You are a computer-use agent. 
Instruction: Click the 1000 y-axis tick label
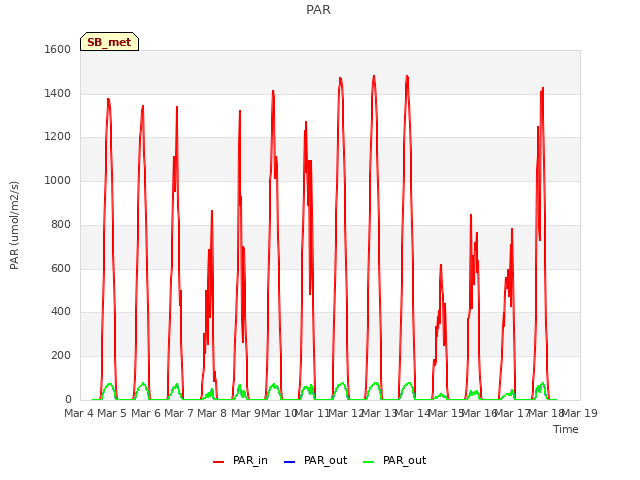58,180
